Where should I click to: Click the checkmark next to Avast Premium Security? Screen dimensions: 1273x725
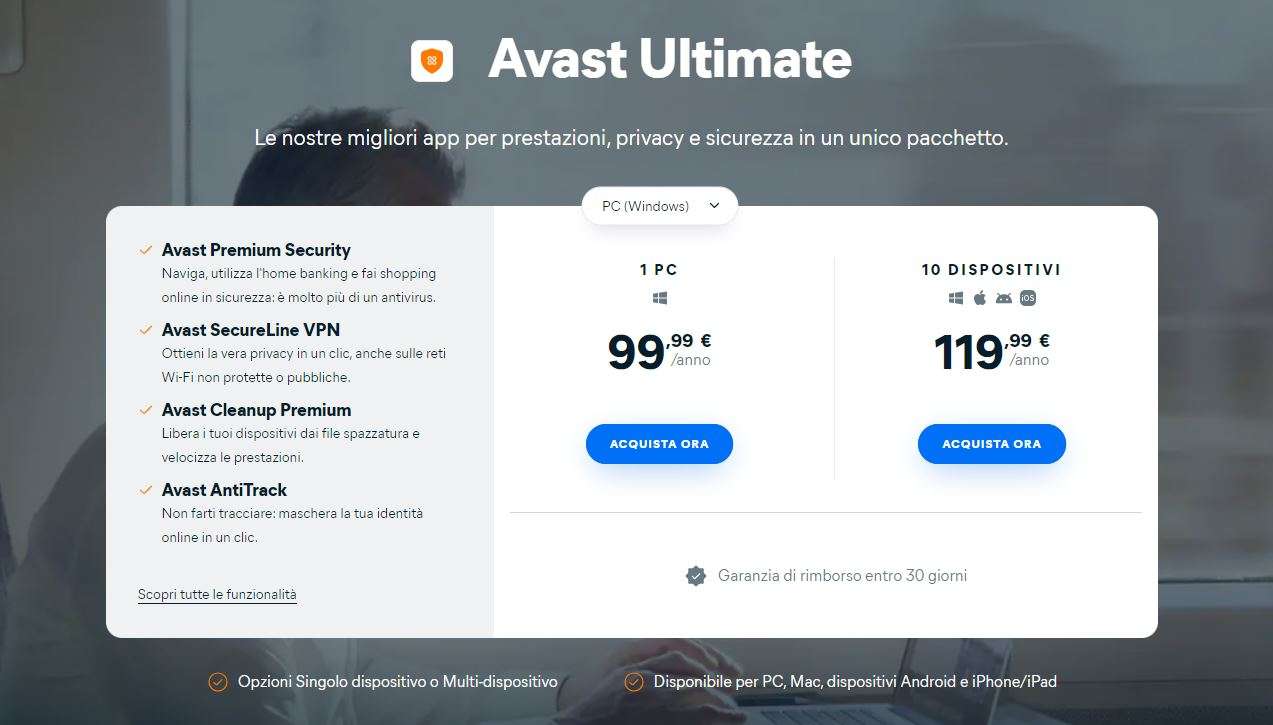click(x=146, y=250)
